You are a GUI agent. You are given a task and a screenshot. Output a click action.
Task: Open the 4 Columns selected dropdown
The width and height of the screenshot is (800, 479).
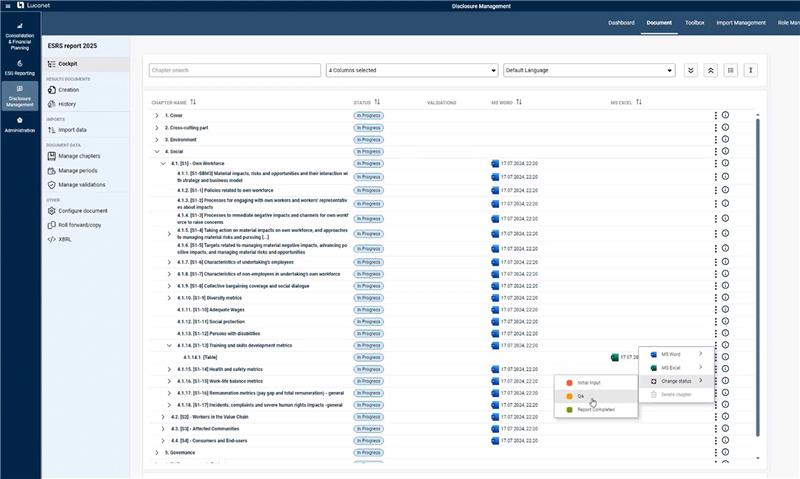point(411,70)
